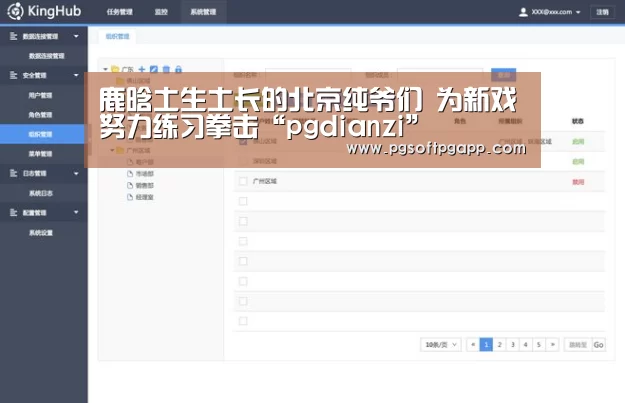Open the 10条/页 page size dropdown

(x=440, y=344)
